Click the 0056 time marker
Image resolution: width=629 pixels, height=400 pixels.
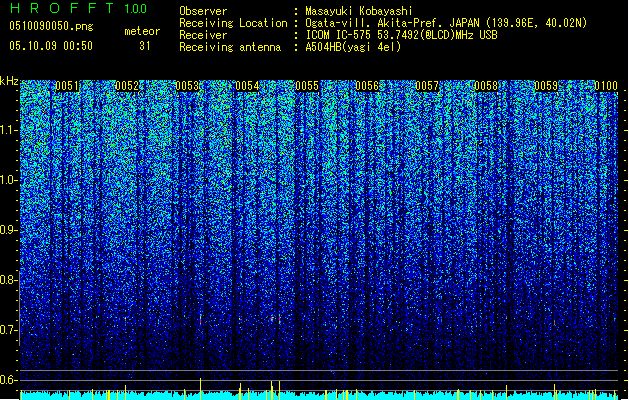[x=367, y=86]
